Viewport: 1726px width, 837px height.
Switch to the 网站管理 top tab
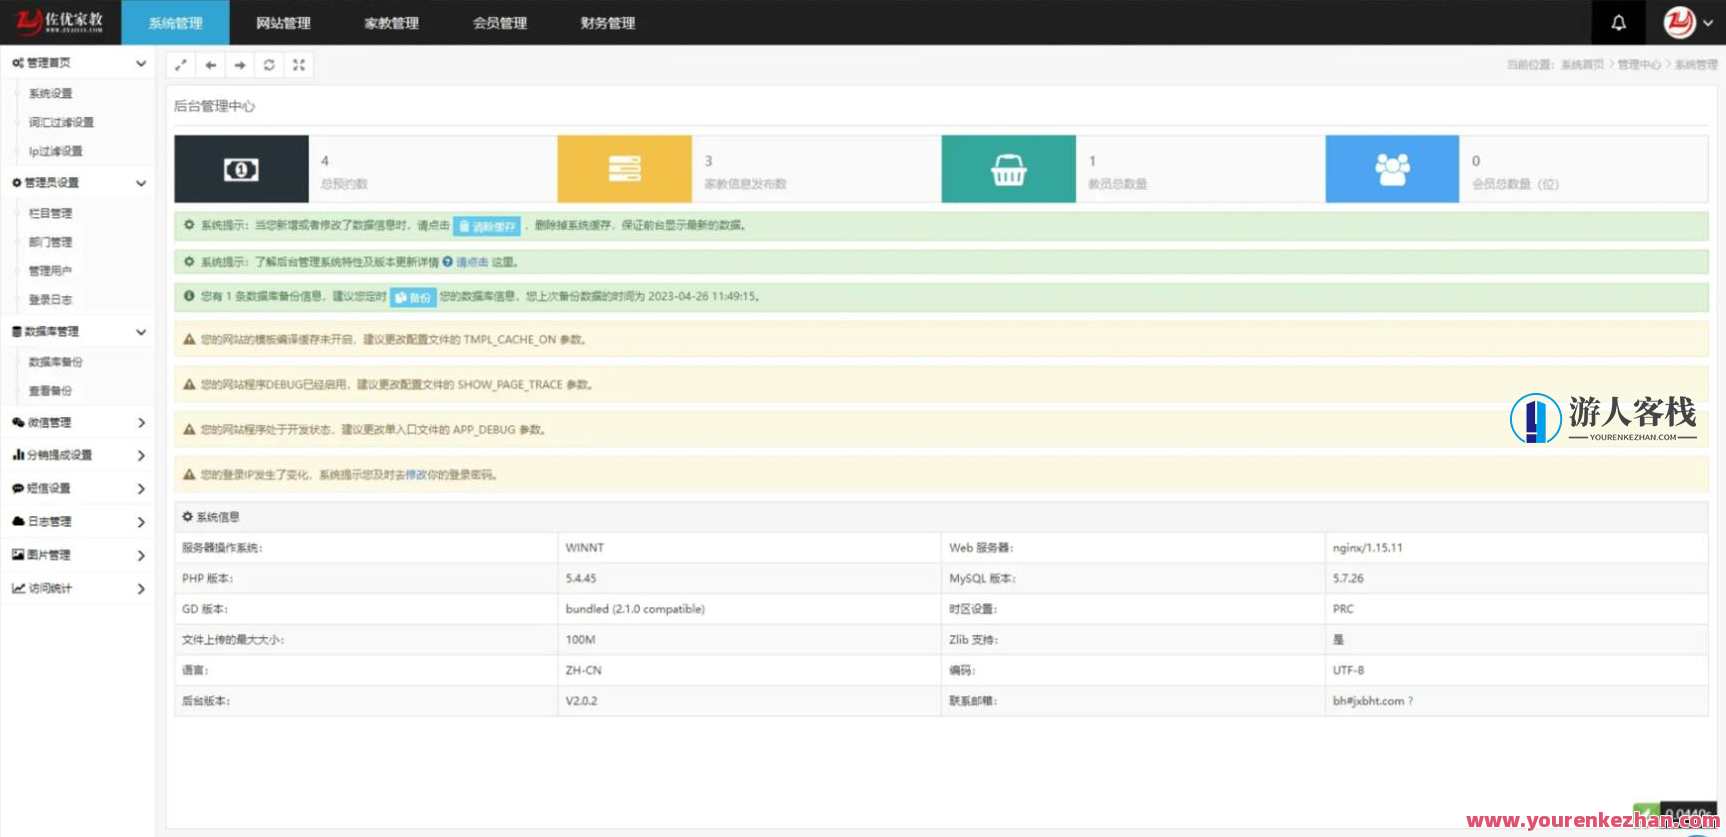pyautogui.click(x=283, y=23)
